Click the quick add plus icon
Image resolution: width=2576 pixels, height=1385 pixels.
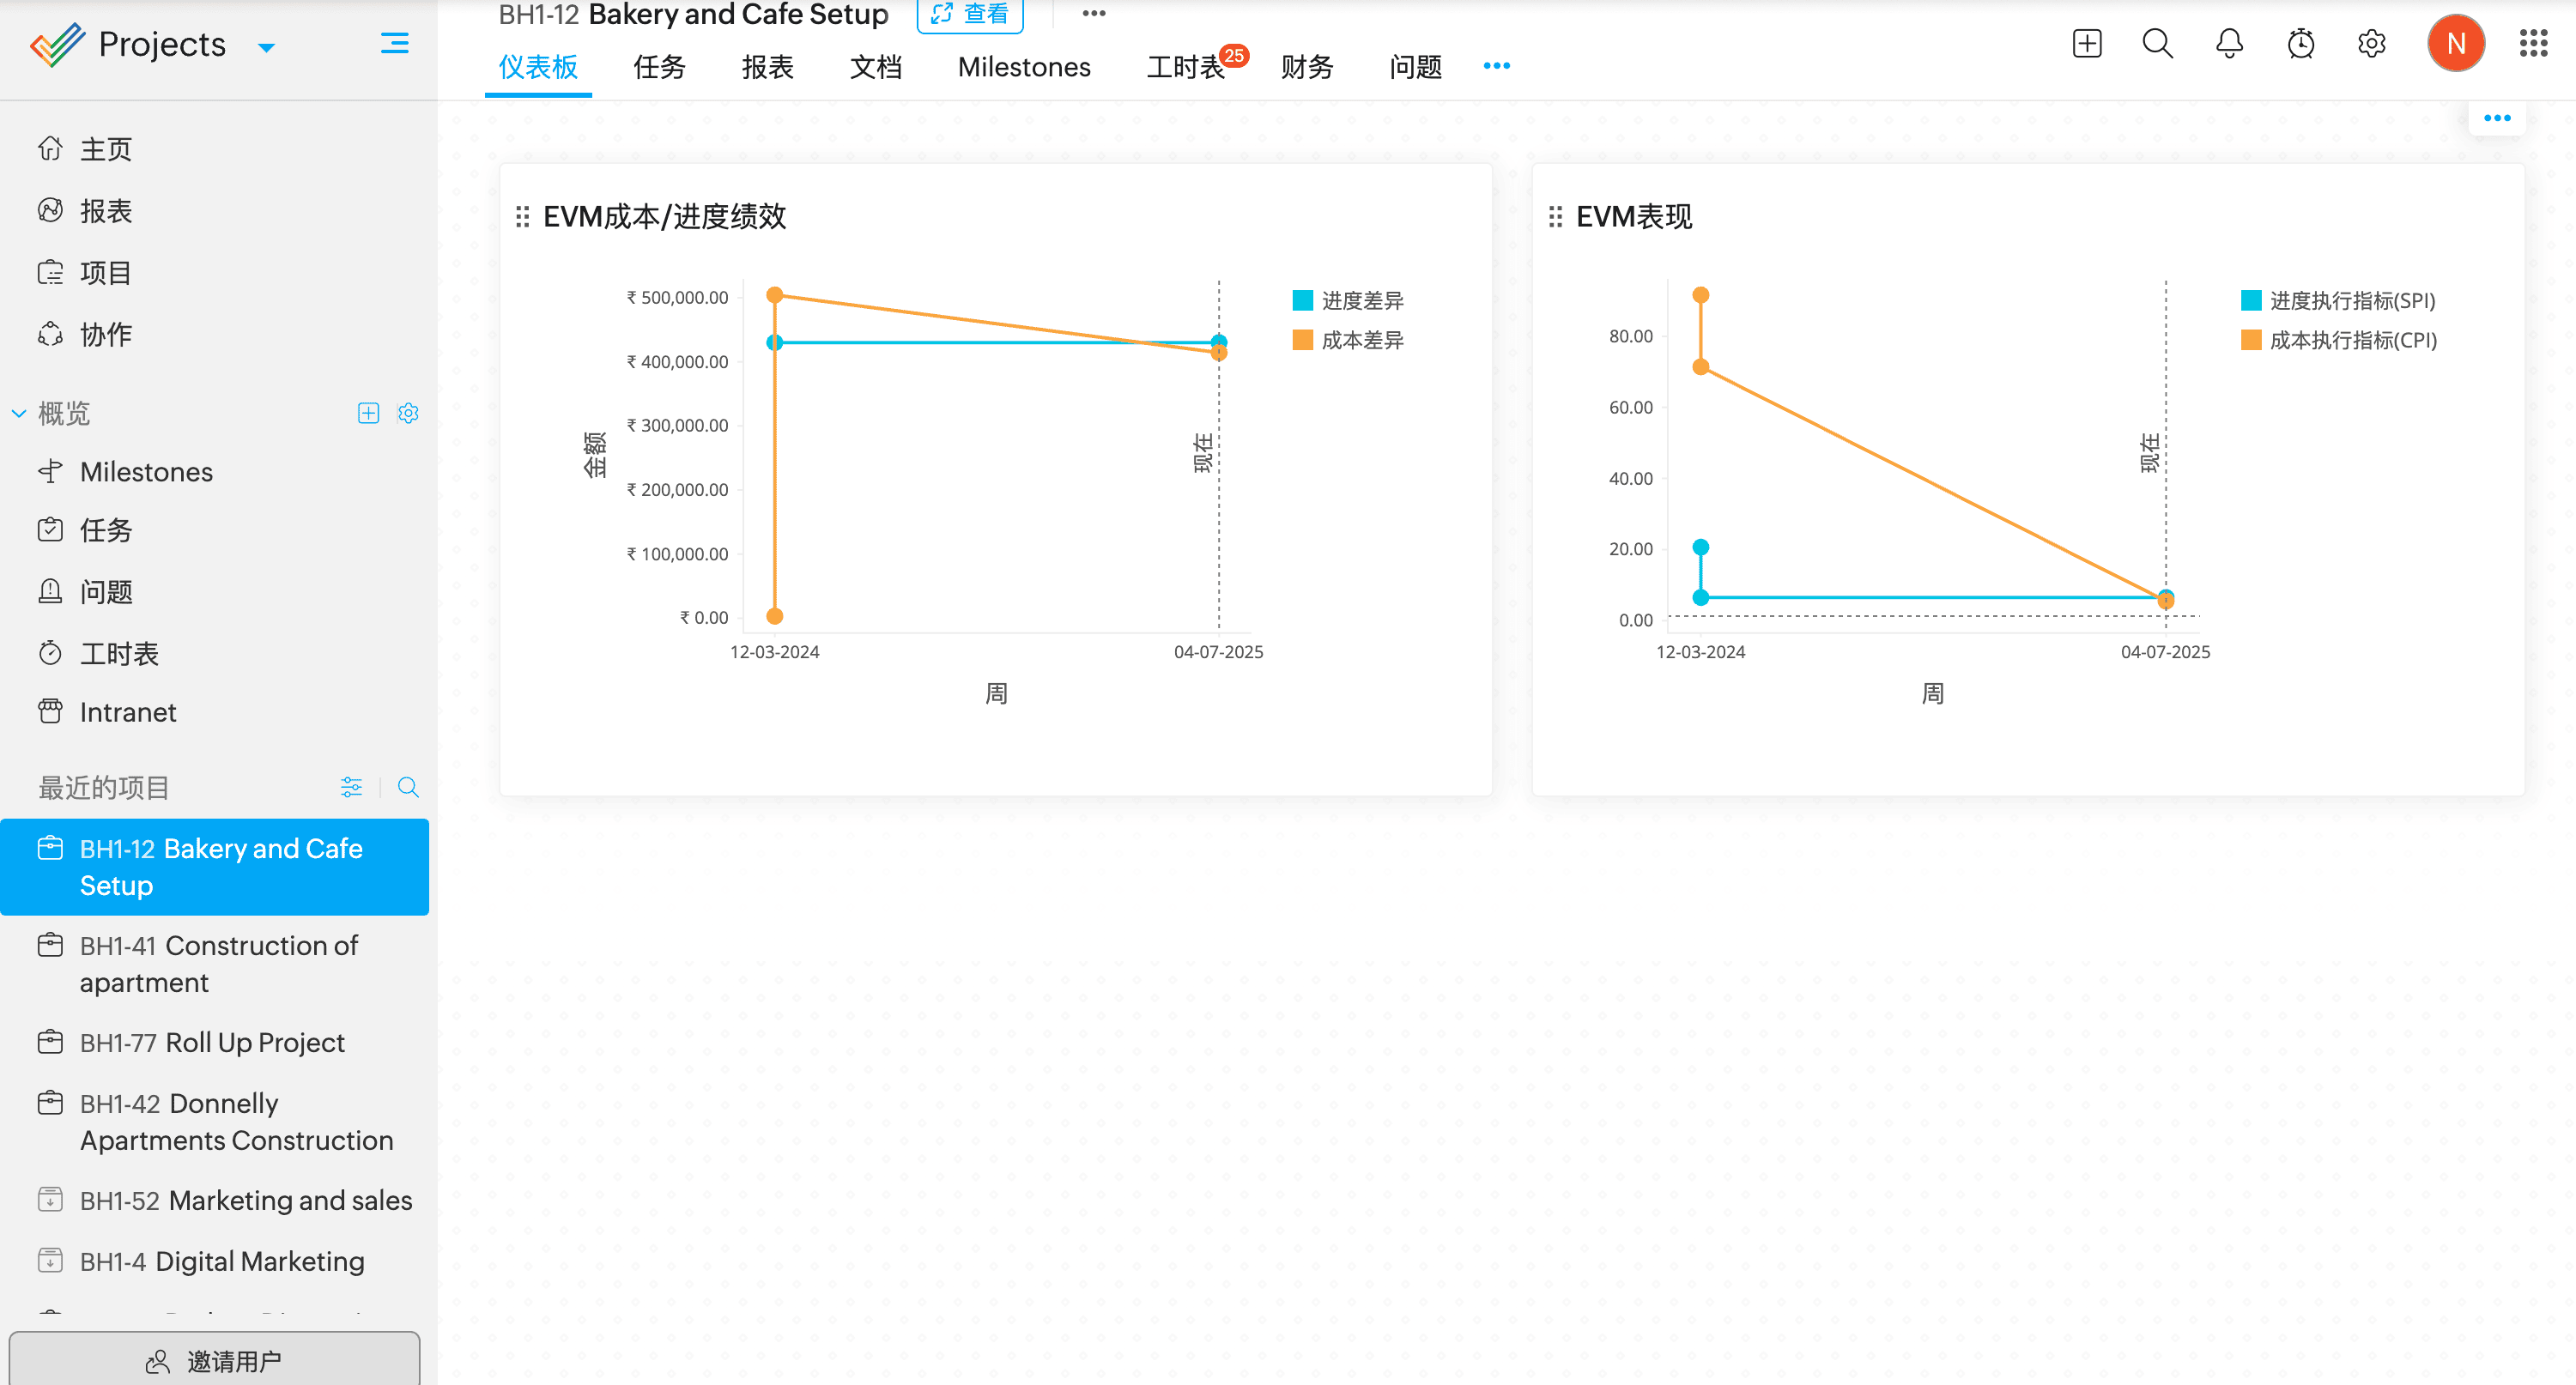[2086, 44]
